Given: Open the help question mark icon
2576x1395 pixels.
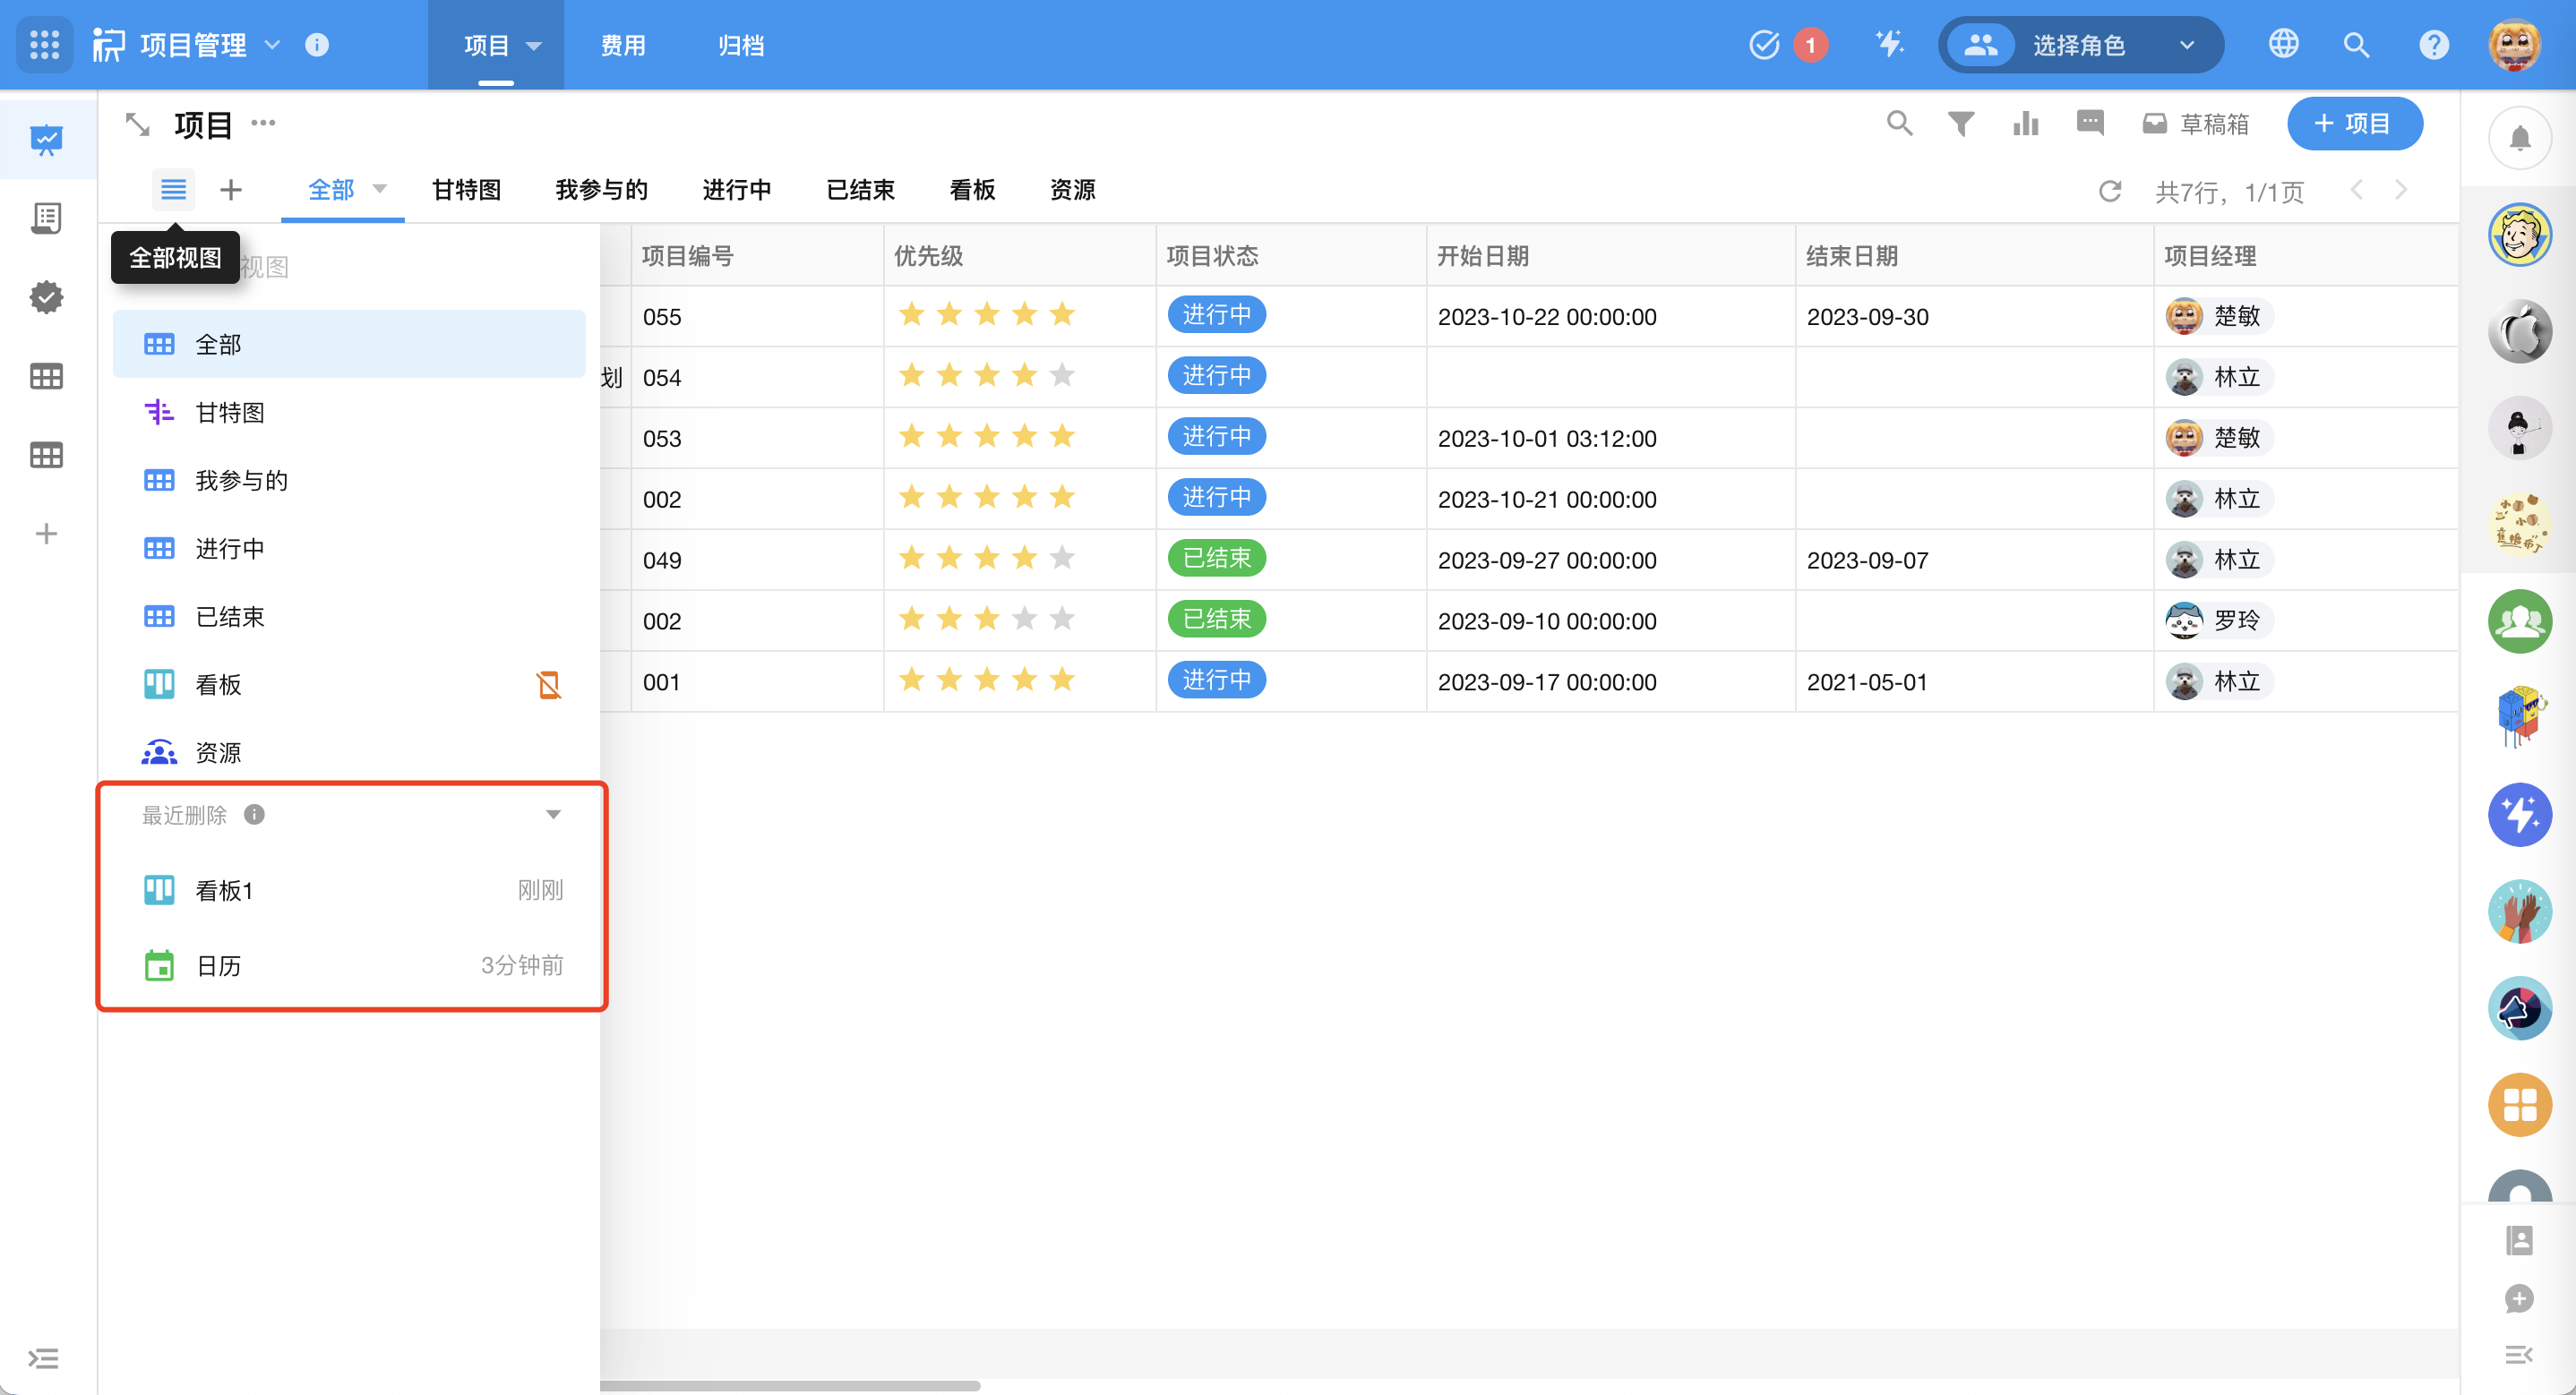Looking at the screenshot, I should pyautogui.click(x=2434, y=45).
